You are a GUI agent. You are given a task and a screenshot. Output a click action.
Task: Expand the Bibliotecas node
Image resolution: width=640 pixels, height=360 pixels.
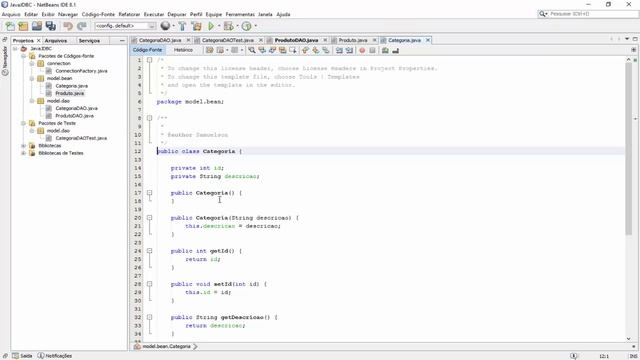[x=24, y=146]
